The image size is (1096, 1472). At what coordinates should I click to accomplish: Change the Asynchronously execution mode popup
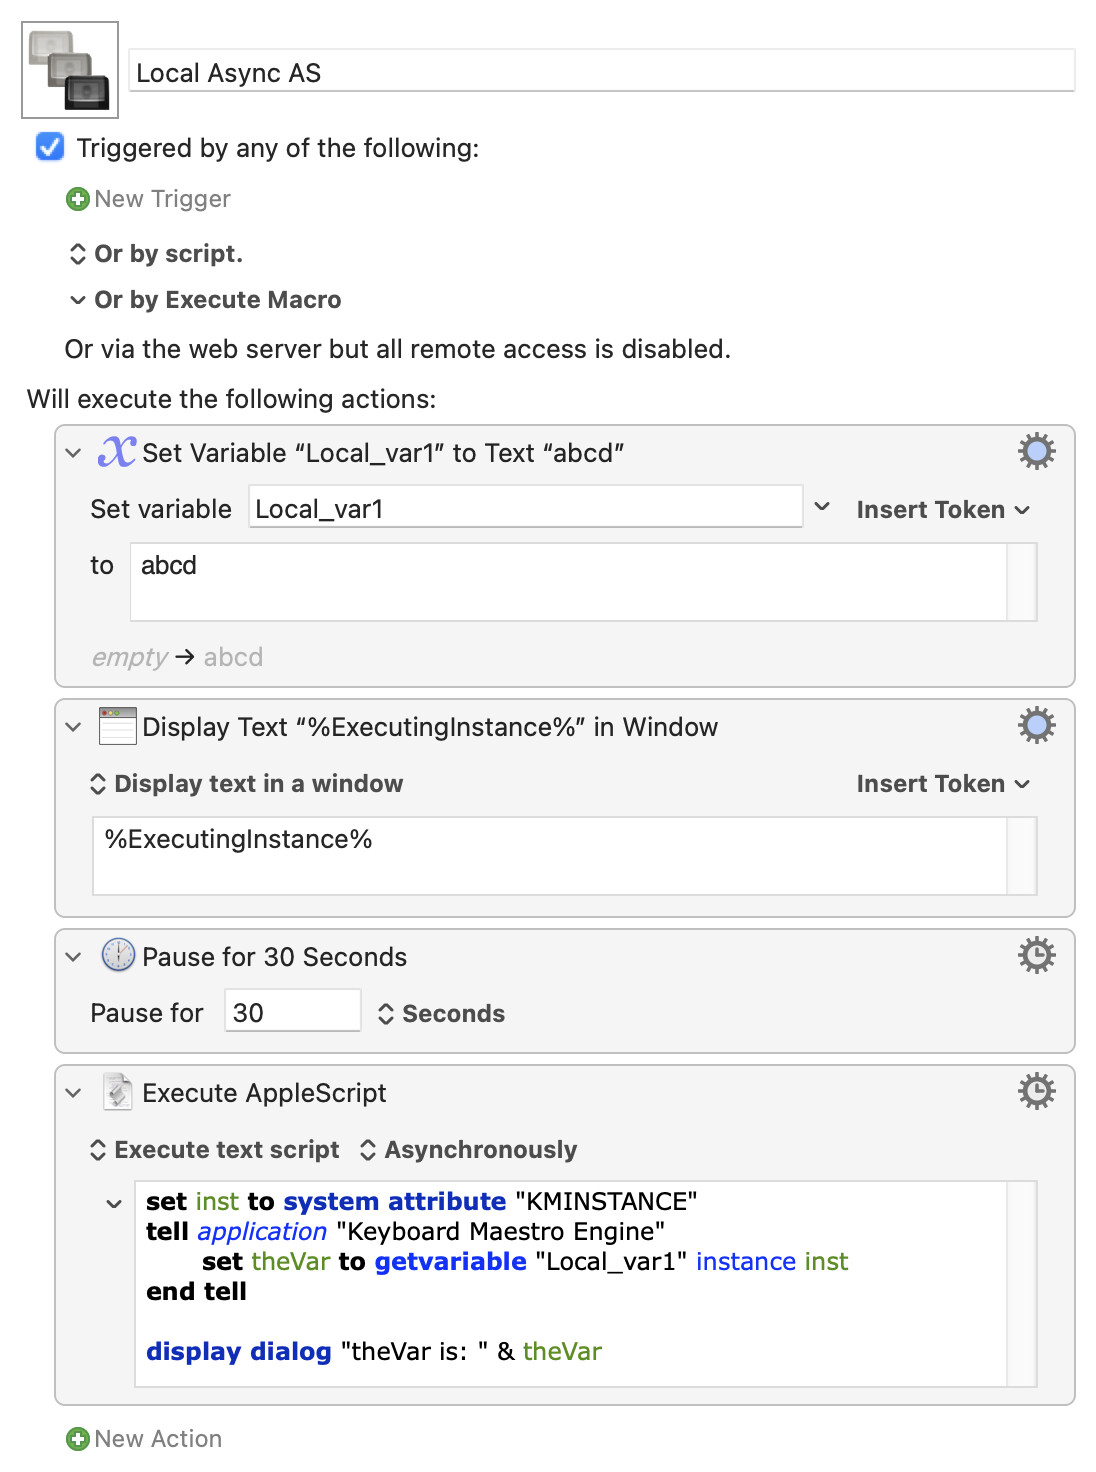(x=468, y=1150)
